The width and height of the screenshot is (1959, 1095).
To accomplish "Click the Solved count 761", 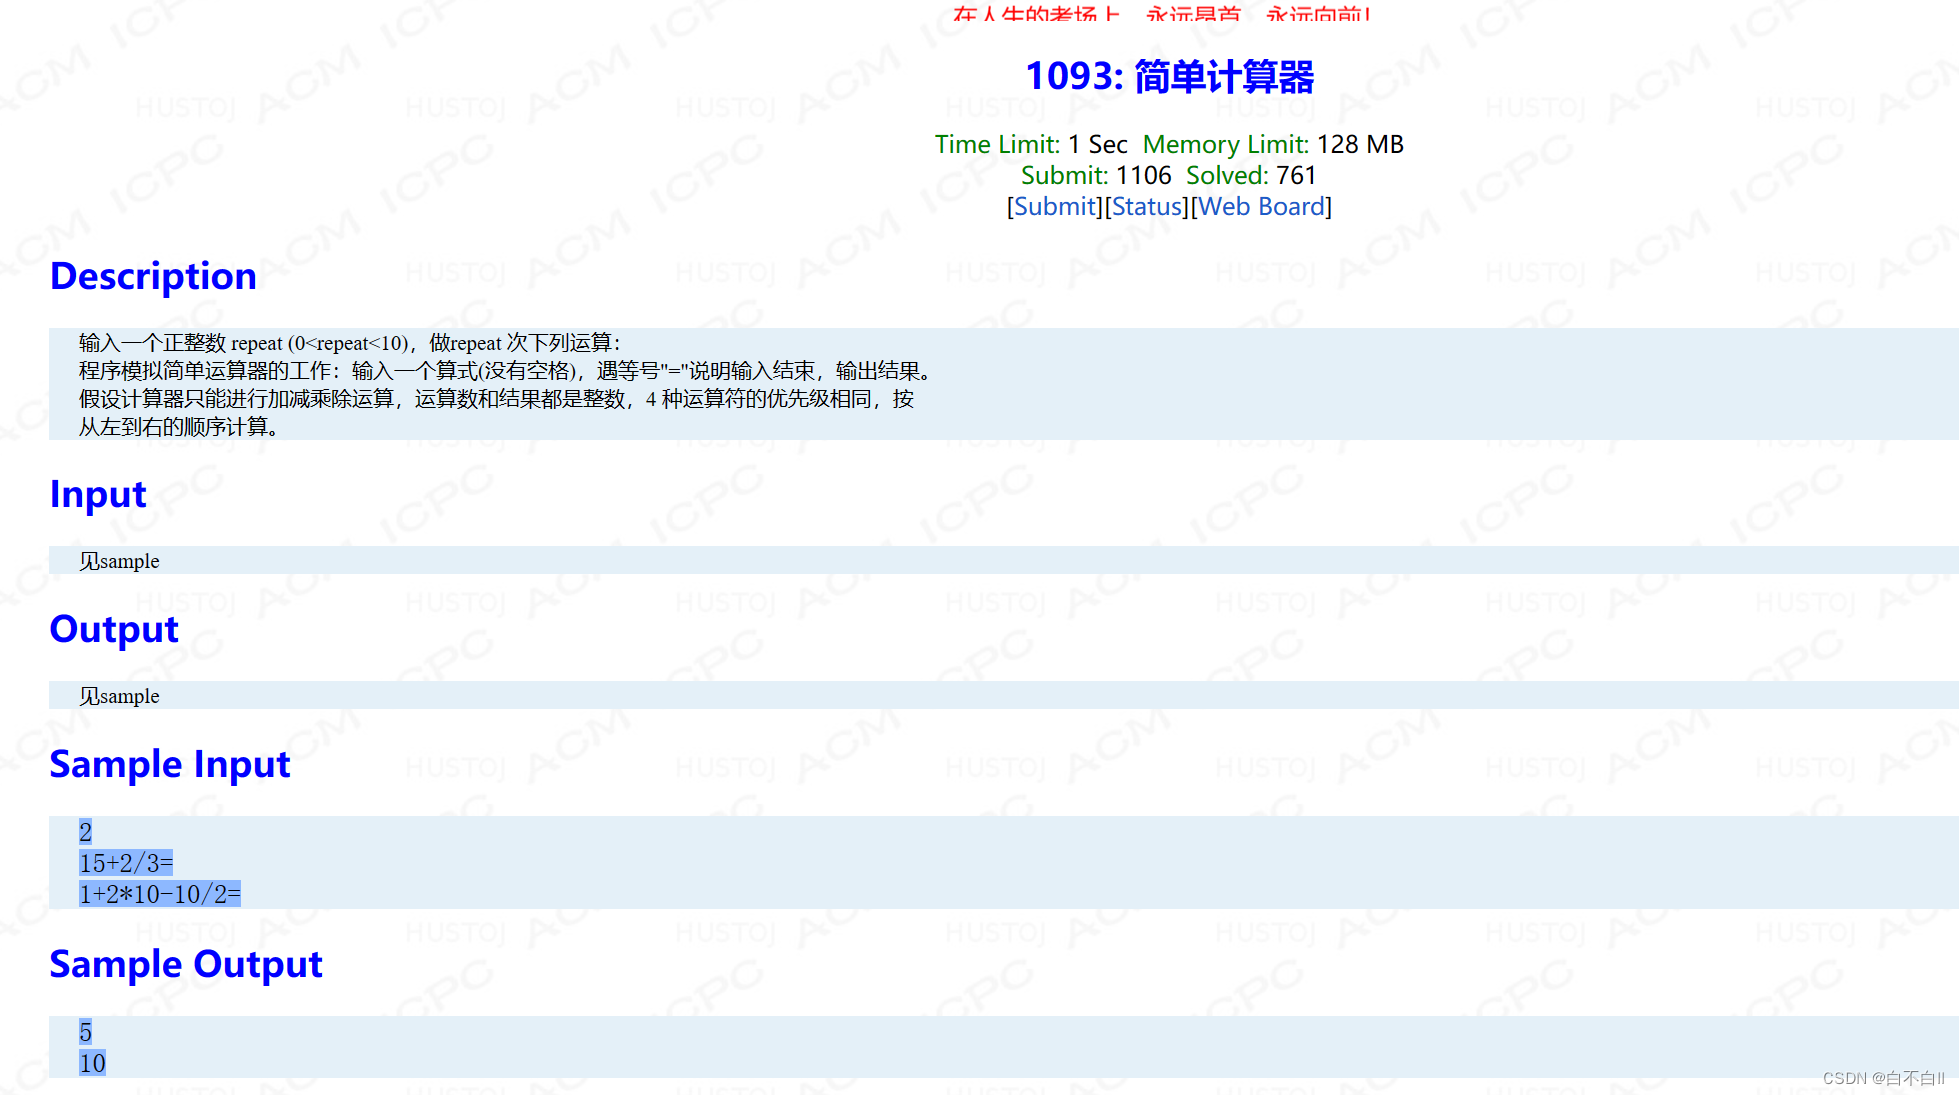I will coord(1296,175).
